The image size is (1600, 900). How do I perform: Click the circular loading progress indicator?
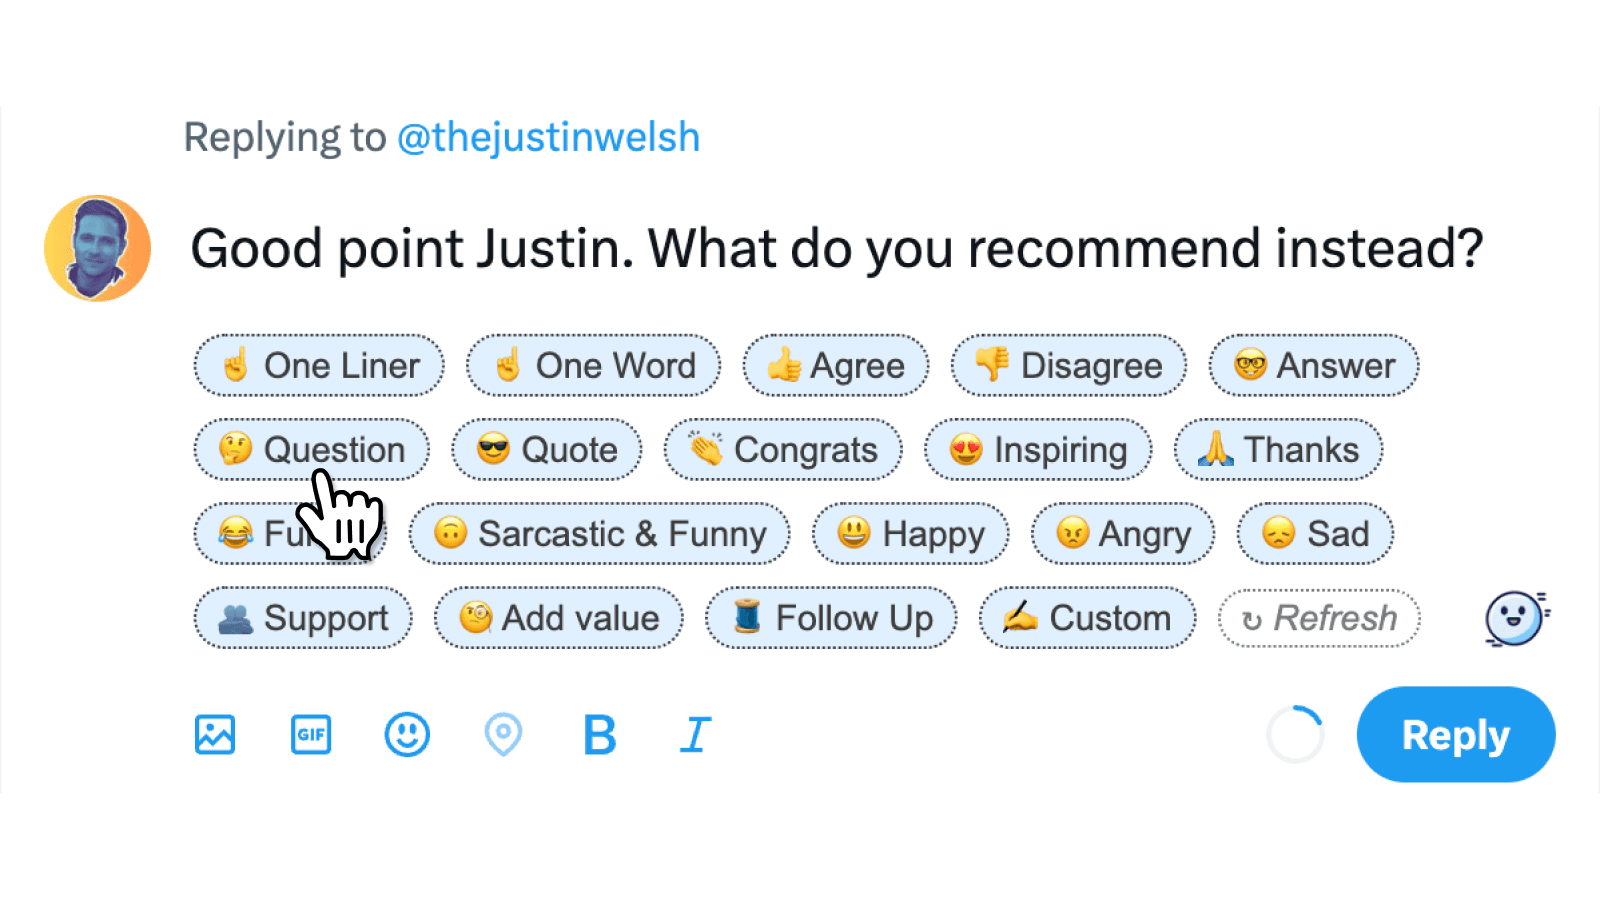click(x=1295, y=734)
